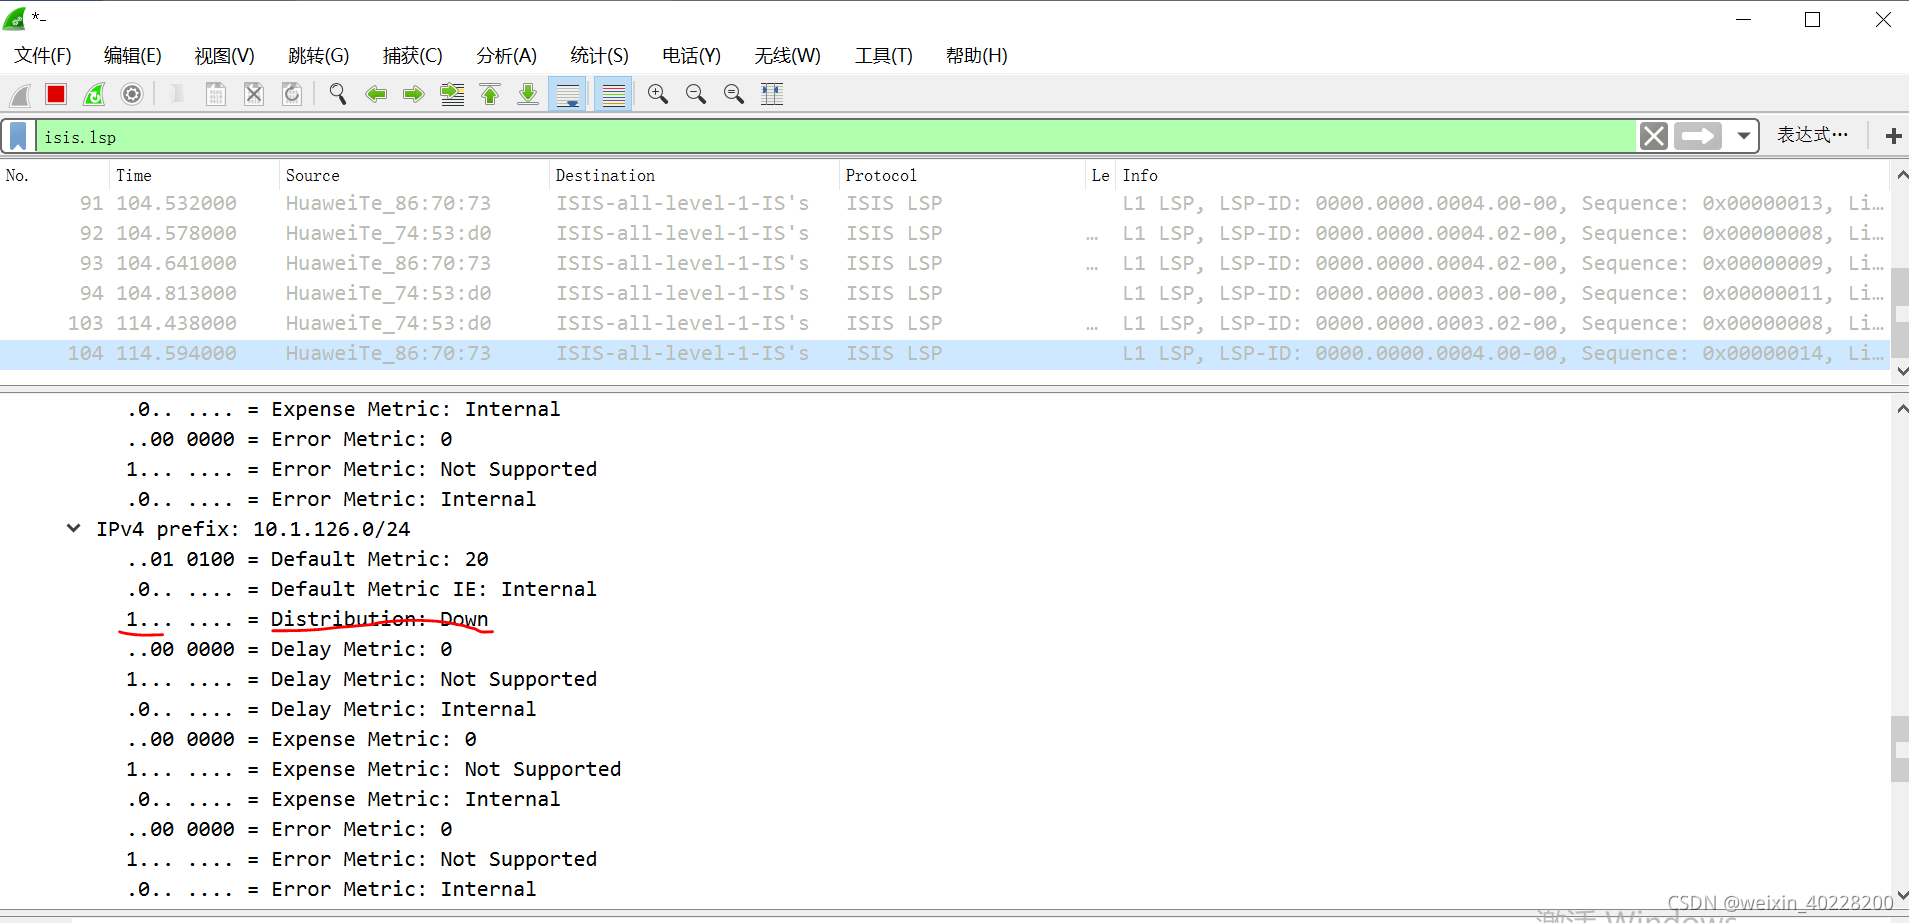Open capture options gear icon

tap(132, 95)
